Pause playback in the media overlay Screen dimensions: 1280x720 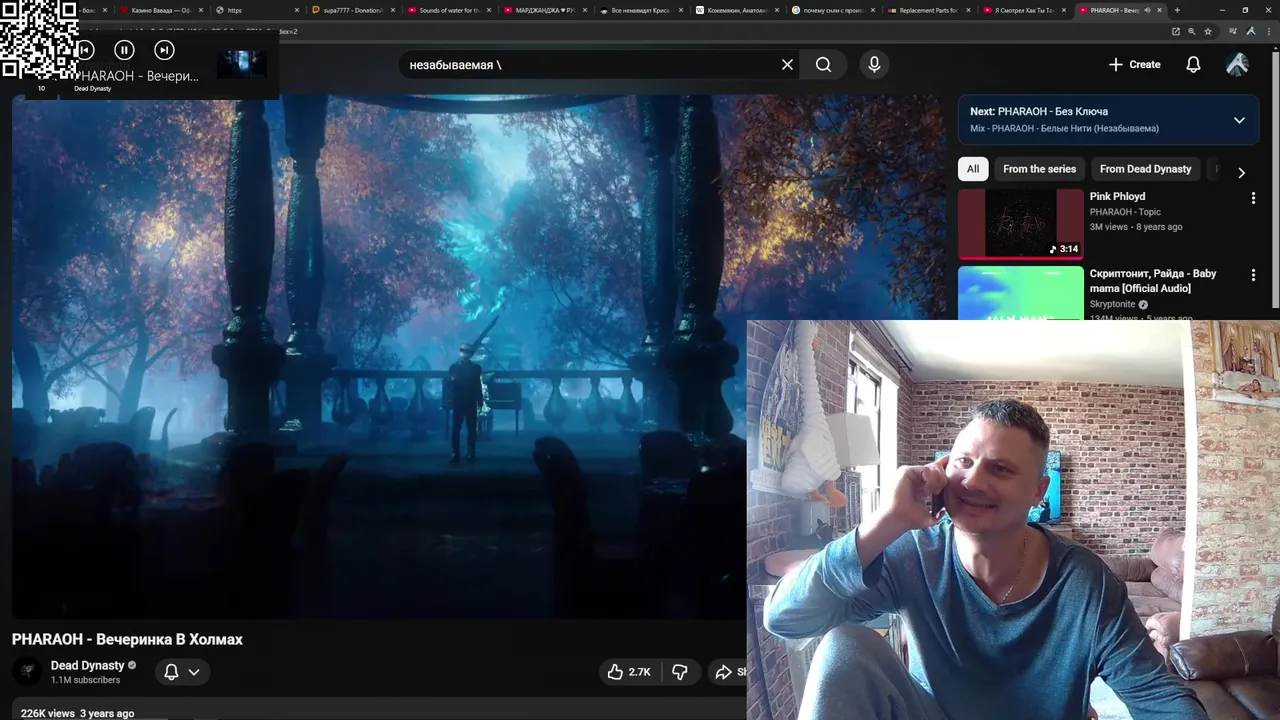124,49
